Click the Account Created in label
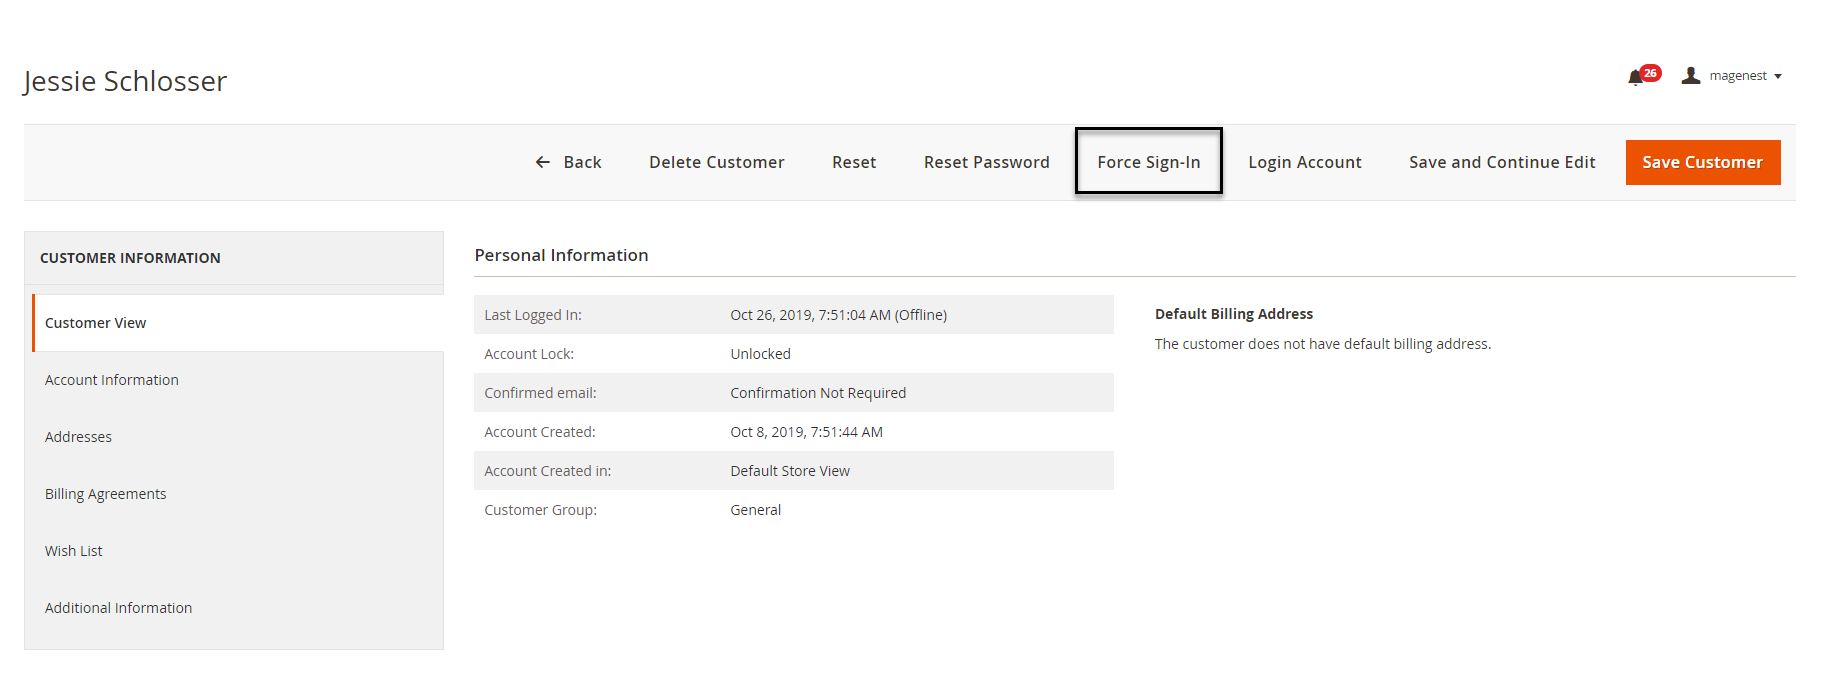This screenshot has height=675, width=1822. (x=547, y=471)
